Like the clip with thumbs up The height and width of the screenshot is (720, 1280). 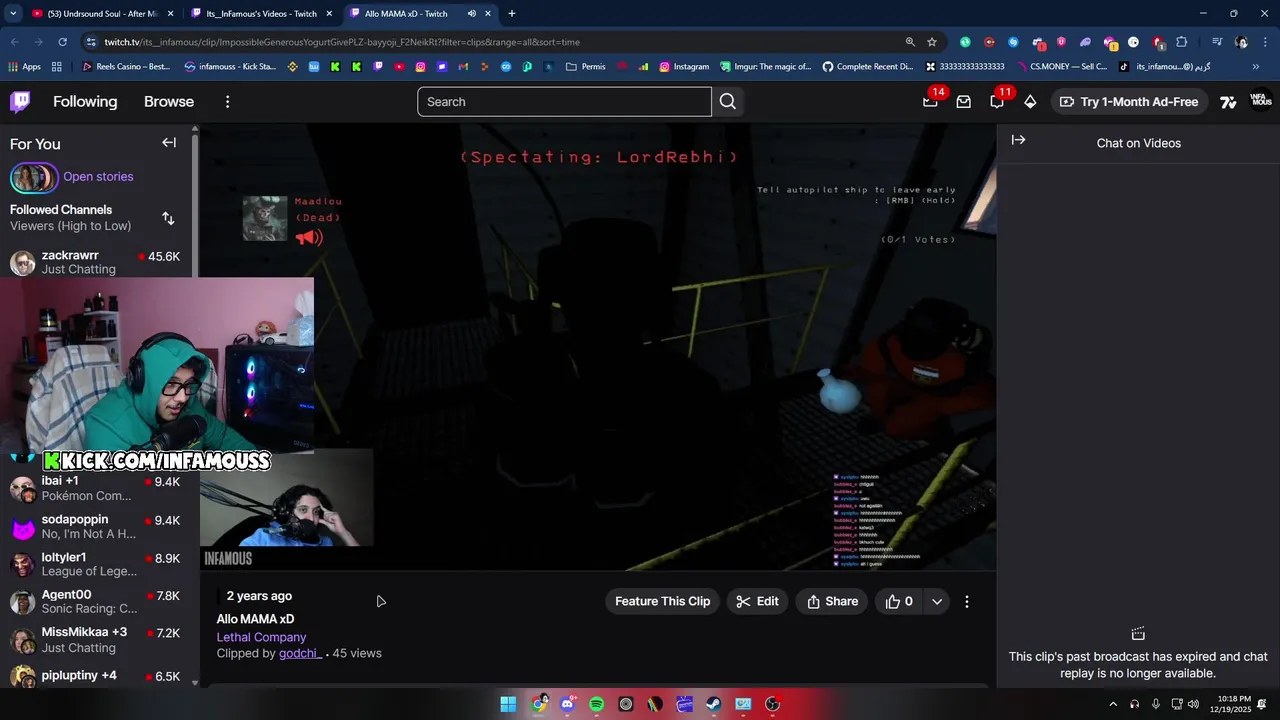click(x=898, y=601)
